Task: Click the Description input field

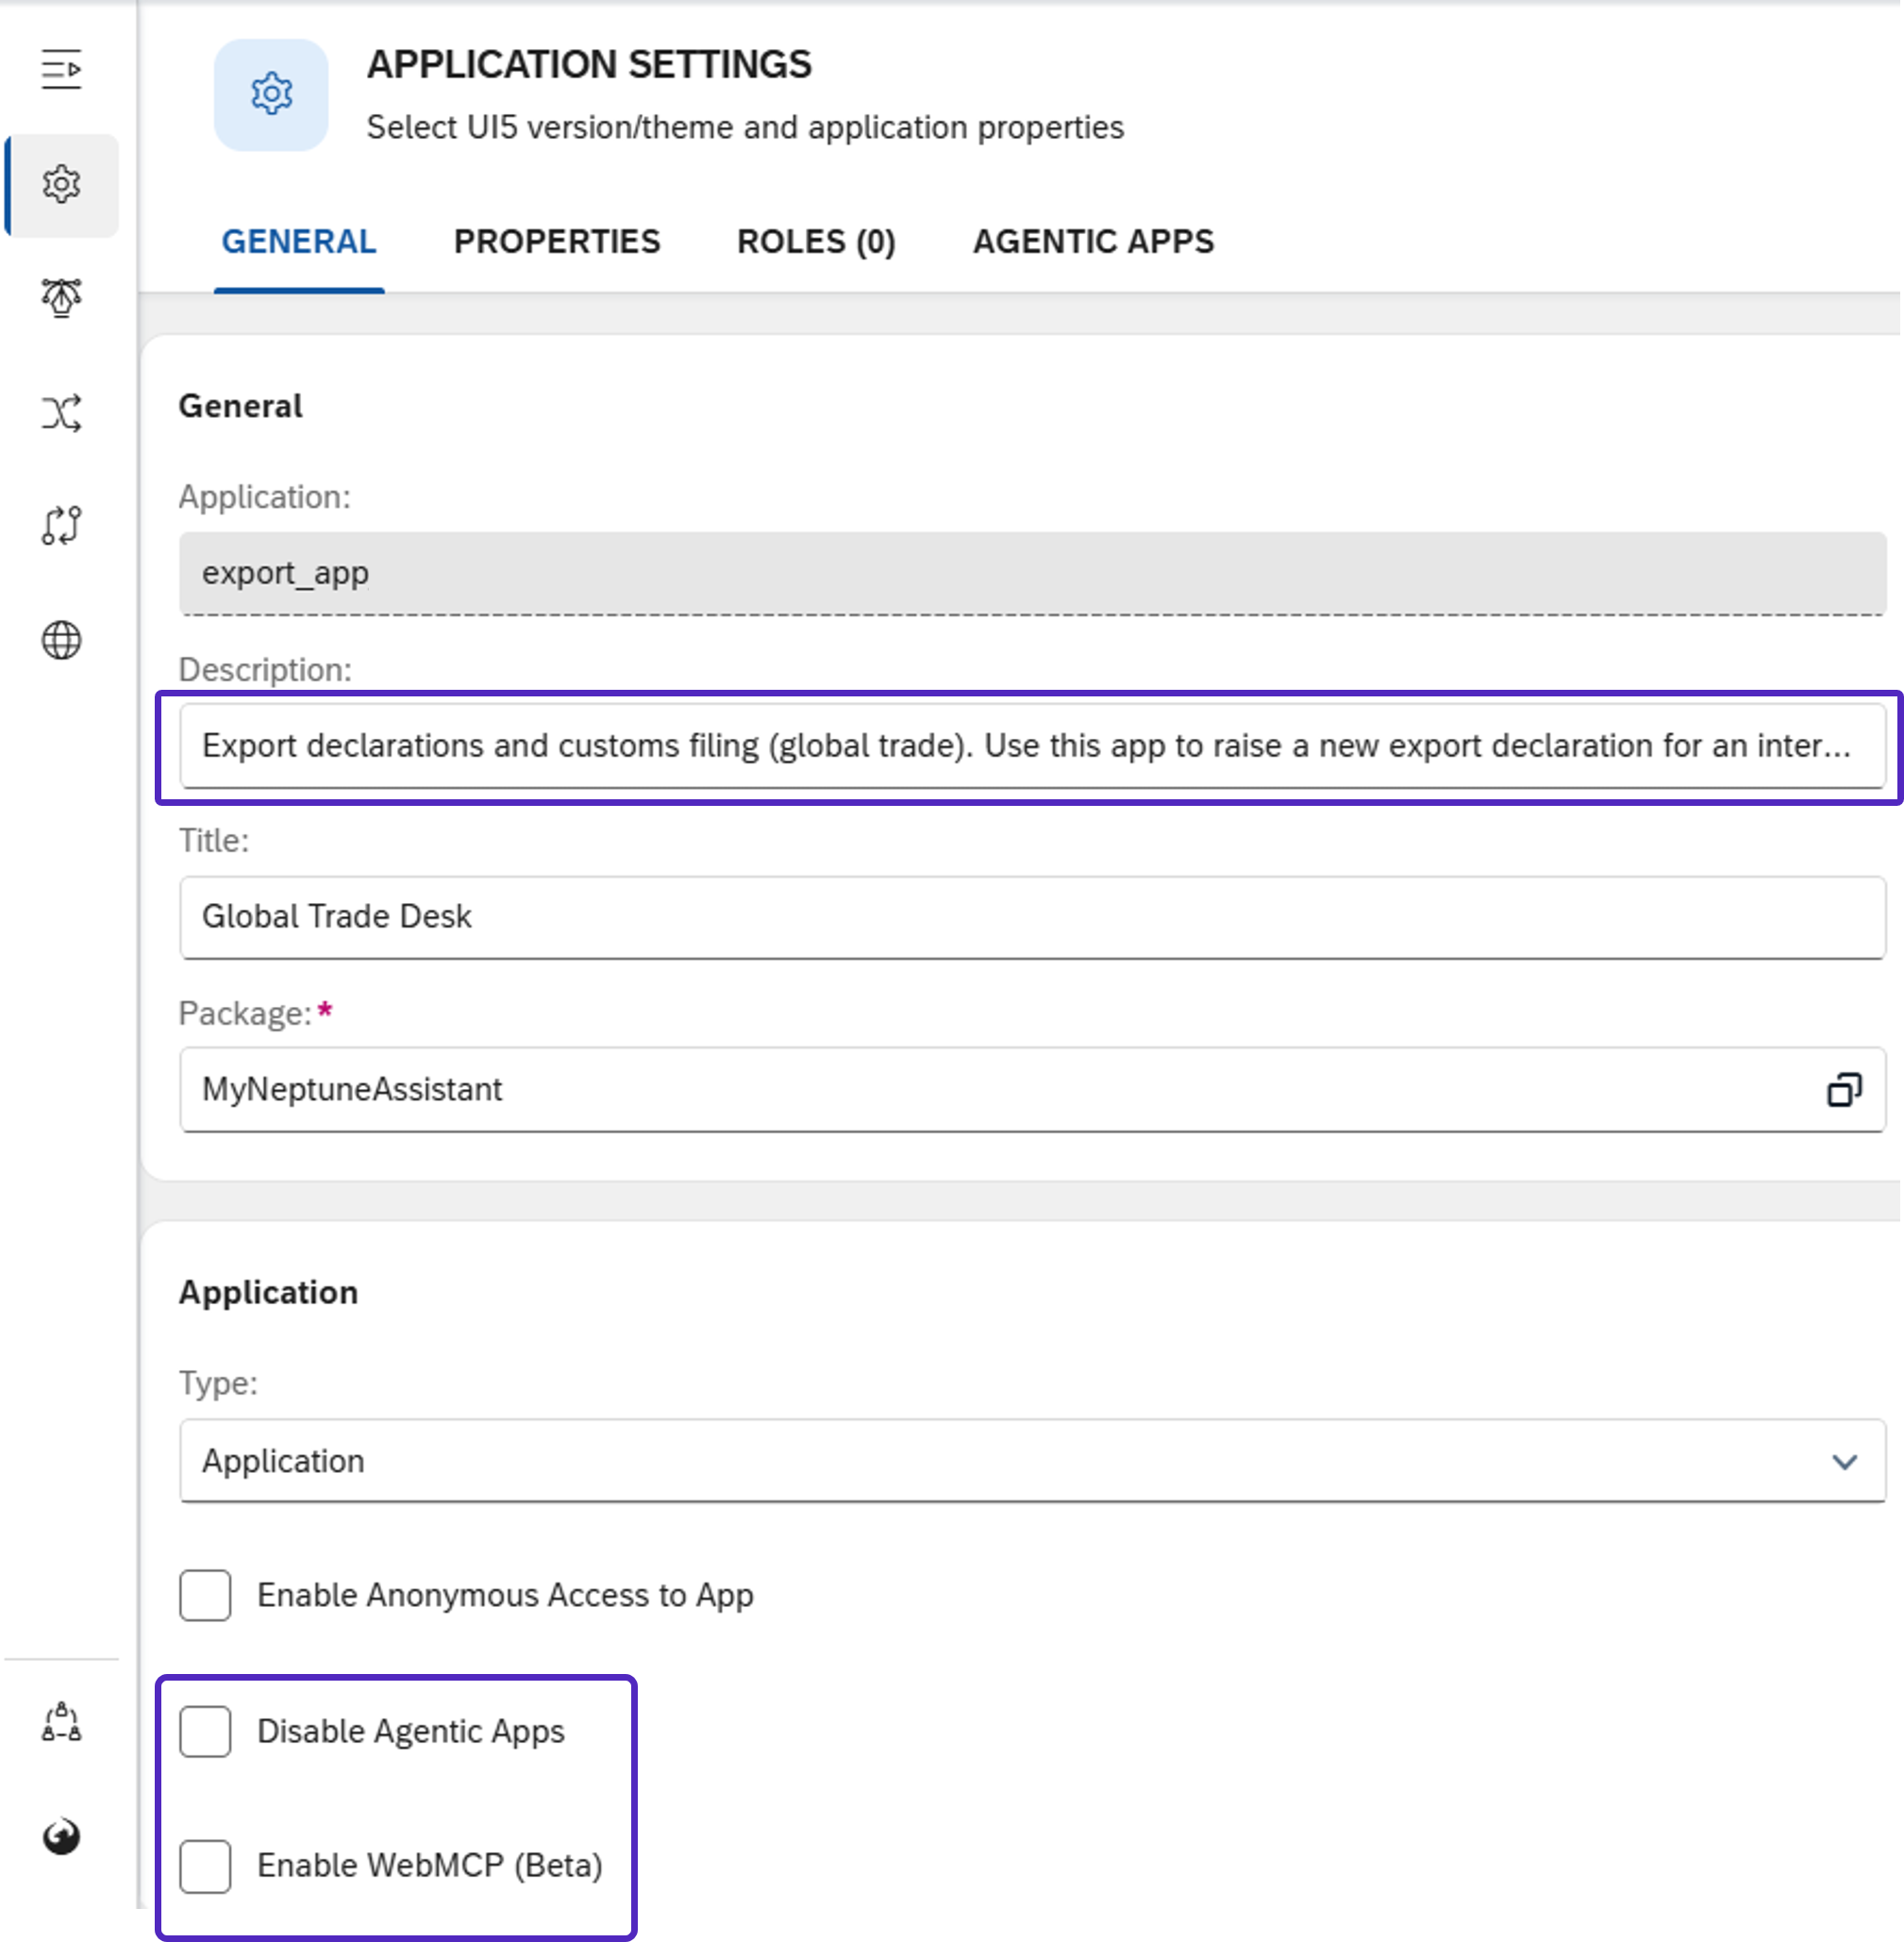Action: (x=1032, y=746)
